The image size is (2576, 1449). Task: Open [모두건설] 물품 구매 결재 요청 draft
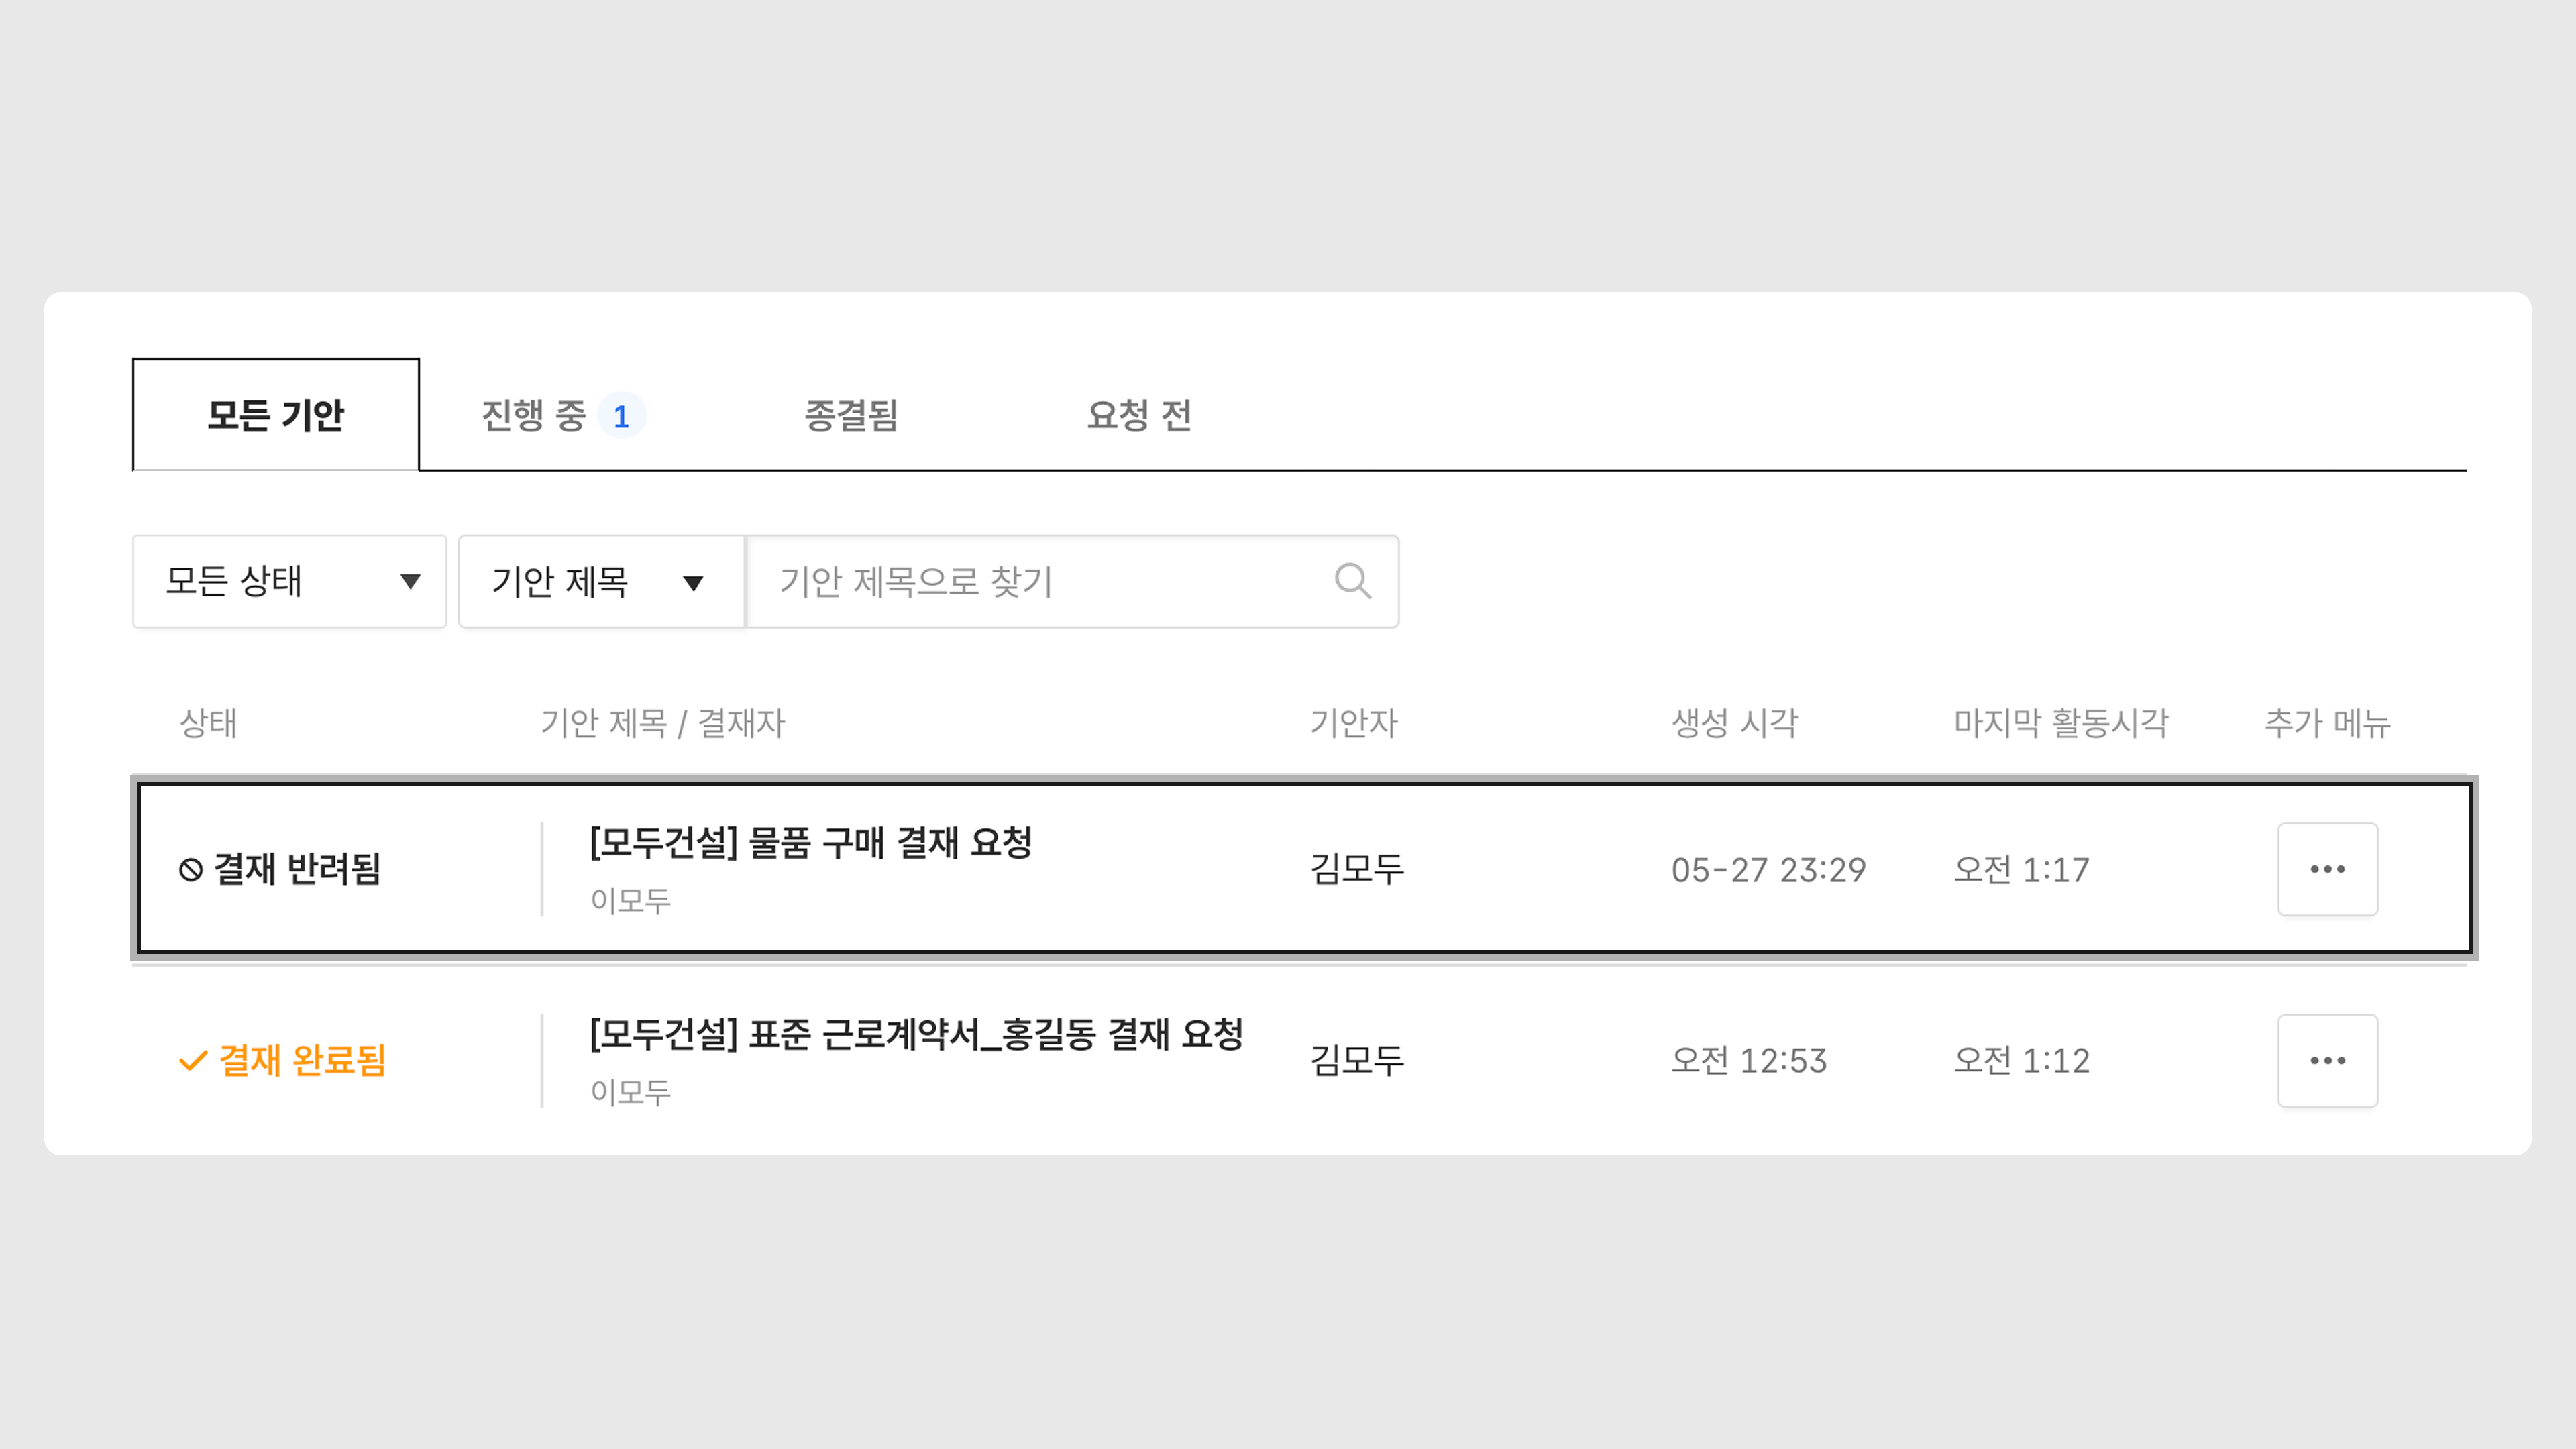(x=810, y=843)
